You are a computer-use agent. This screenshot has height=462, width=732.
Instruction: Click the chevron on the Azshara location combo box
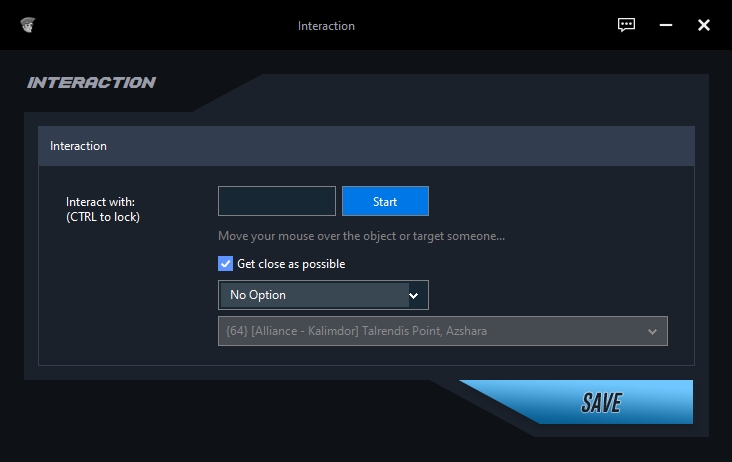(653, 331)
